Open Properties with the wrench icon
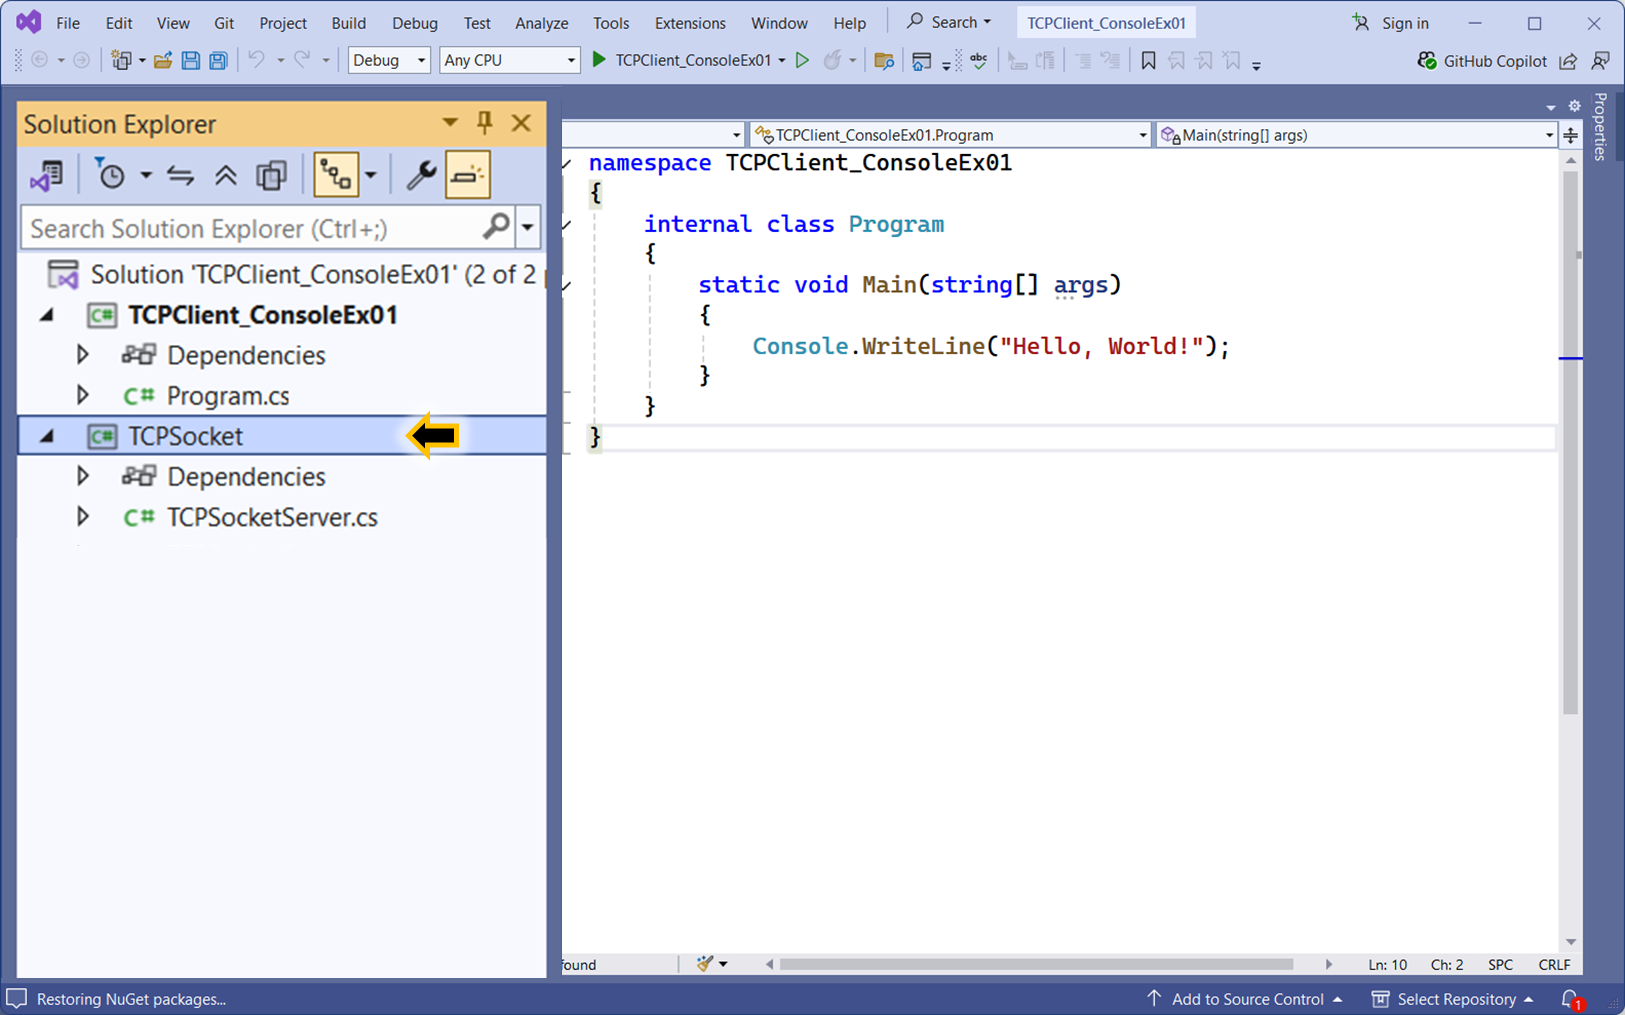Screen dimensions: 1625x1015 (x=420, y=176)
